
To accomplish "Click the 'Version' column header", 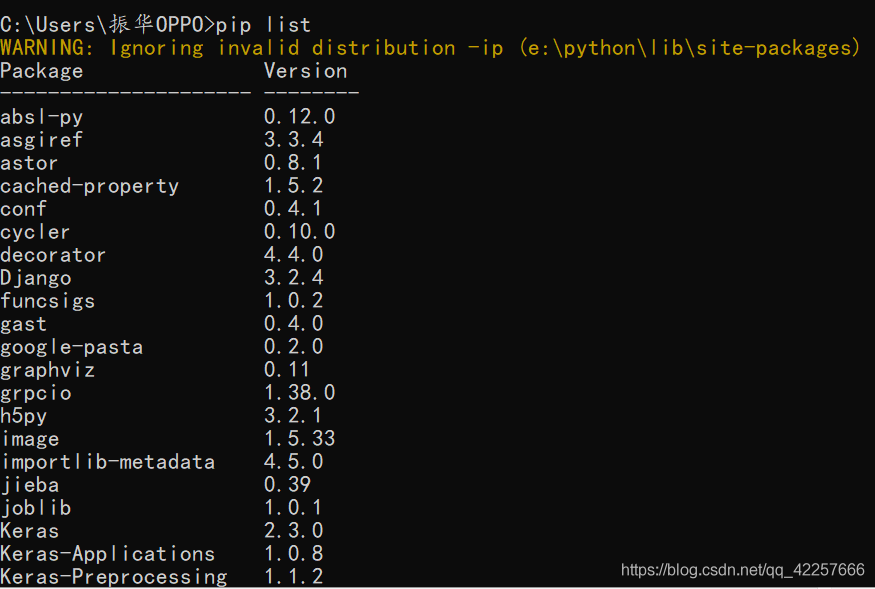I will (x=305, y=71).
